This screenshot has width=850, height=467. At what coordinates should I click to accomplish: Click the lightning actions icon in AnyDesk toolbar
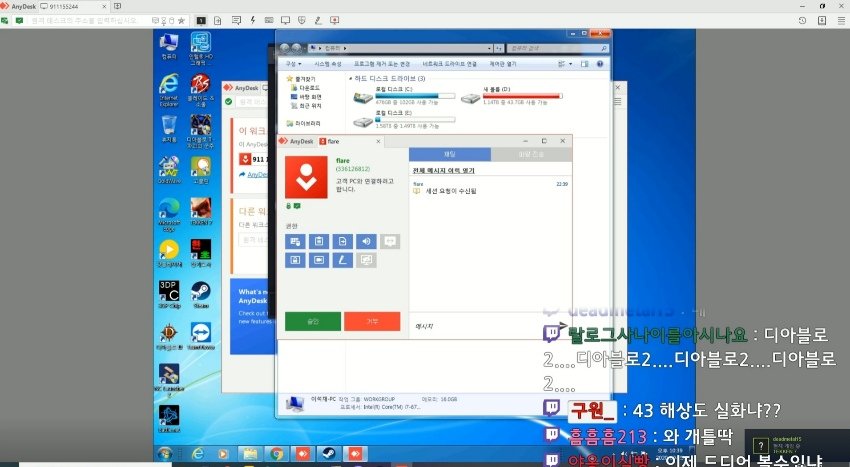(x=252, y=20)
